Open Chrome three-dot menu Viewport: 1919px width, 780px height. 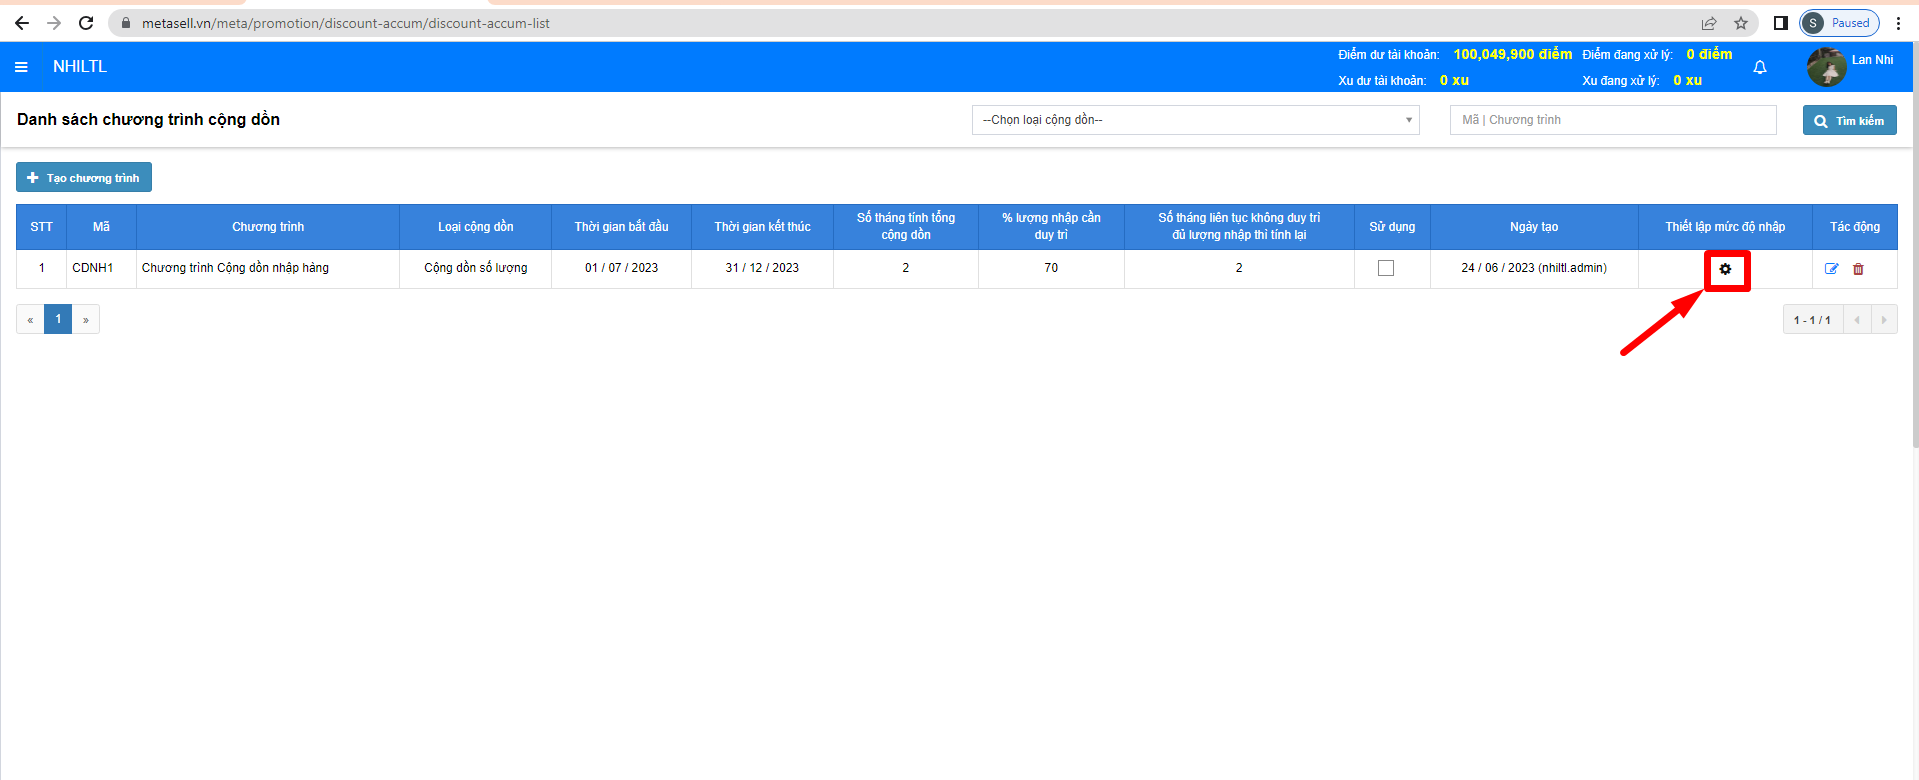click(x=1898, y=23)
